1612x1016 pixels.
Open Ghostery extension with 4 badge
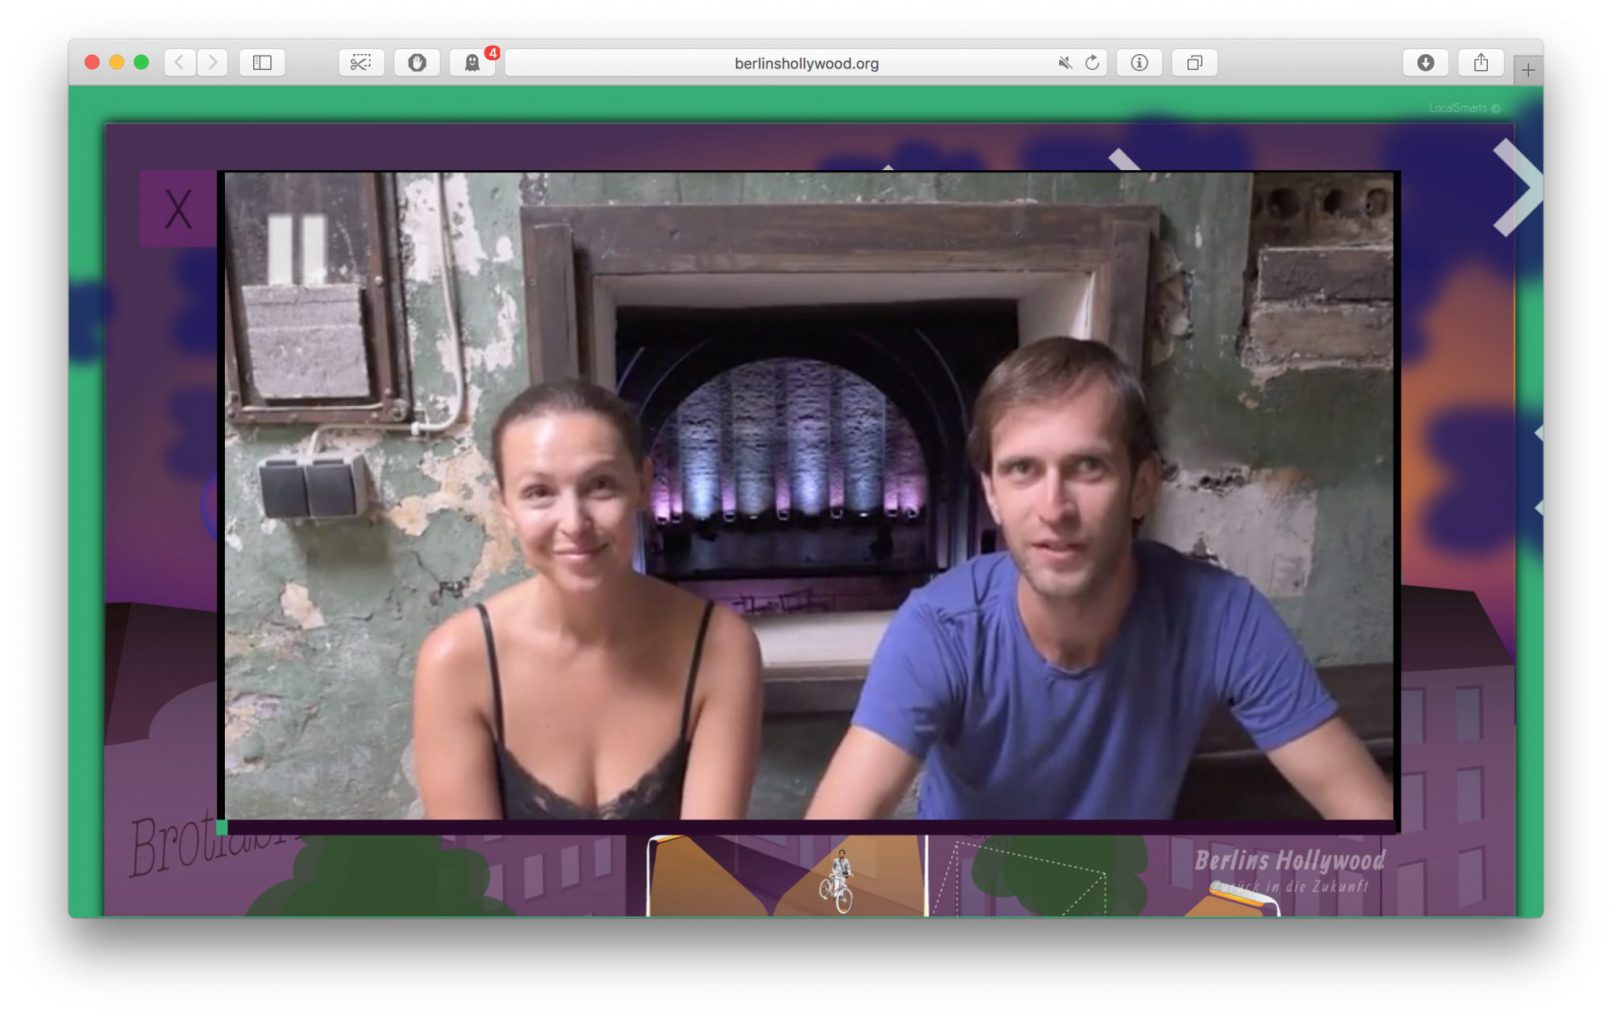pyautogui.click(x=472, y=62)
